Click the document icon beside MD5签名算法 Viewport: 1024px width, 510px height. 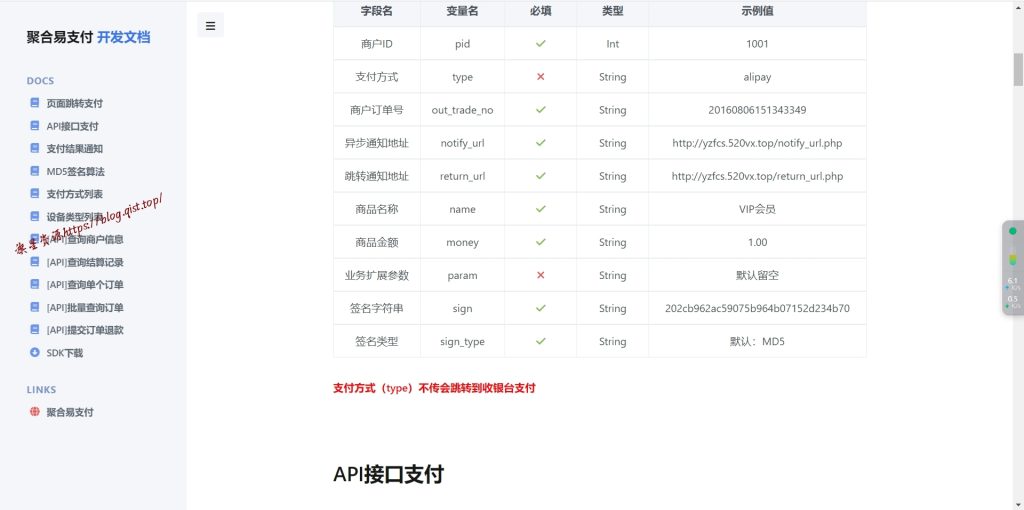tap(35, 171)
